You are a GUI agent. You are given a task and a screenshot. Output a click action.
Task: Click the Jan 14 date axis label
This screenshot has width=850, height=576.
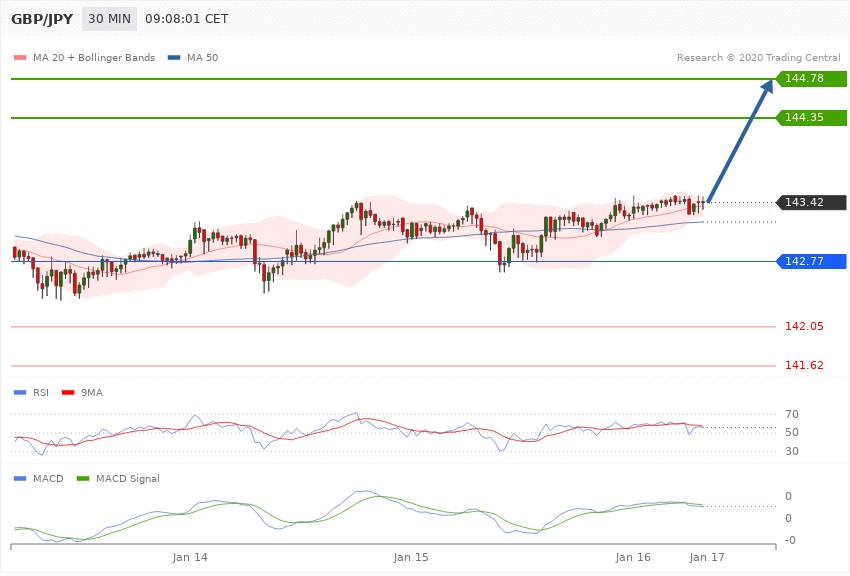pos(190,555)
